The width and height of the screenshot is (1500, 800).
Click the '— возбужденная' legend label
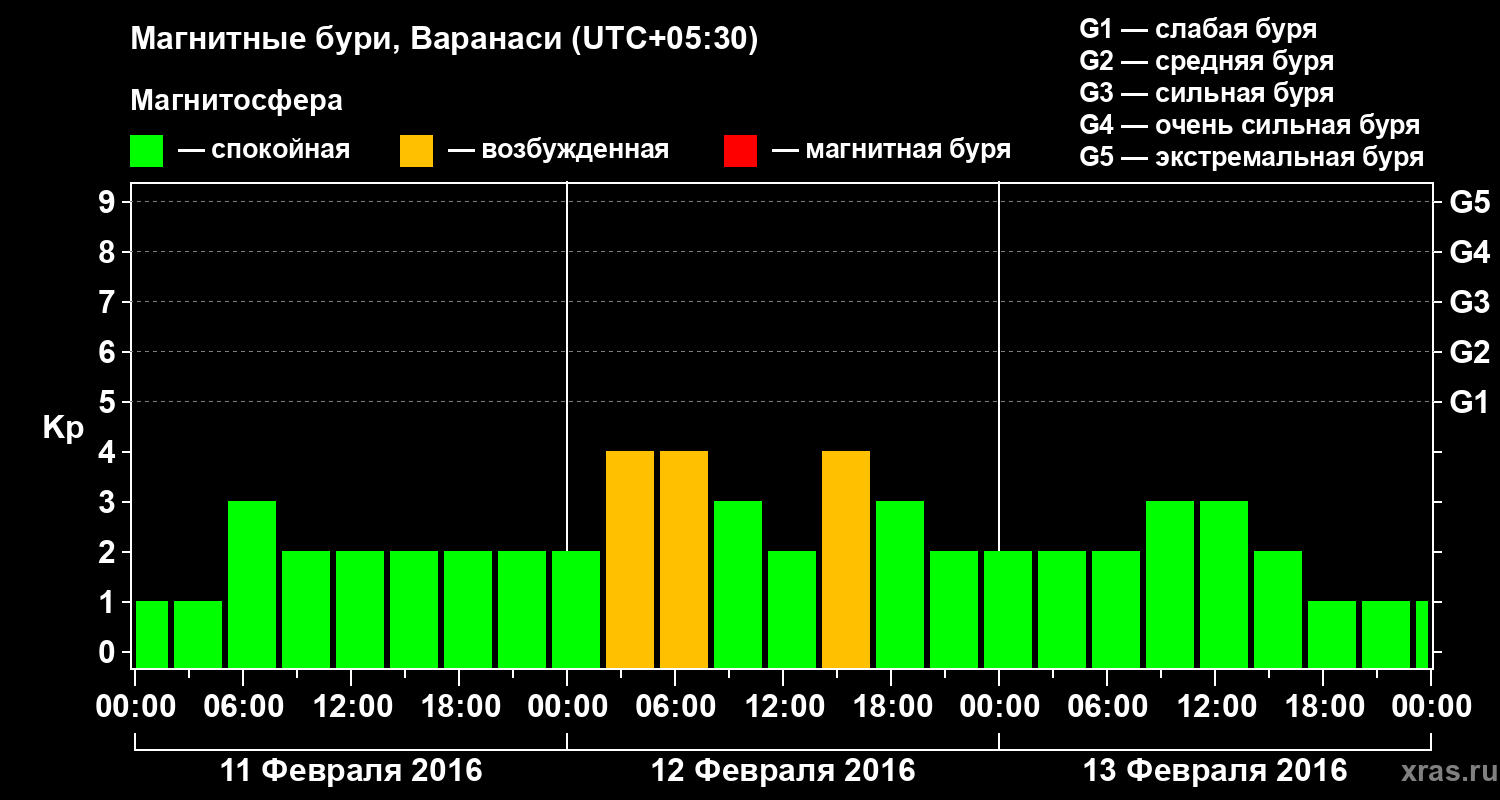click(558, 150)
